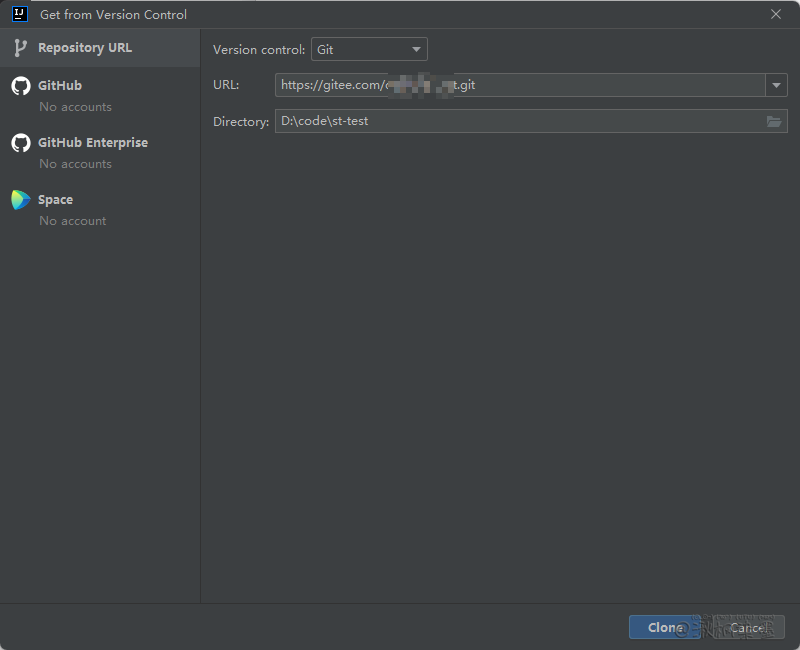Screen dimensions: 800x650
Task: Select the Repository URL tab label
Action: pos(85,48)
